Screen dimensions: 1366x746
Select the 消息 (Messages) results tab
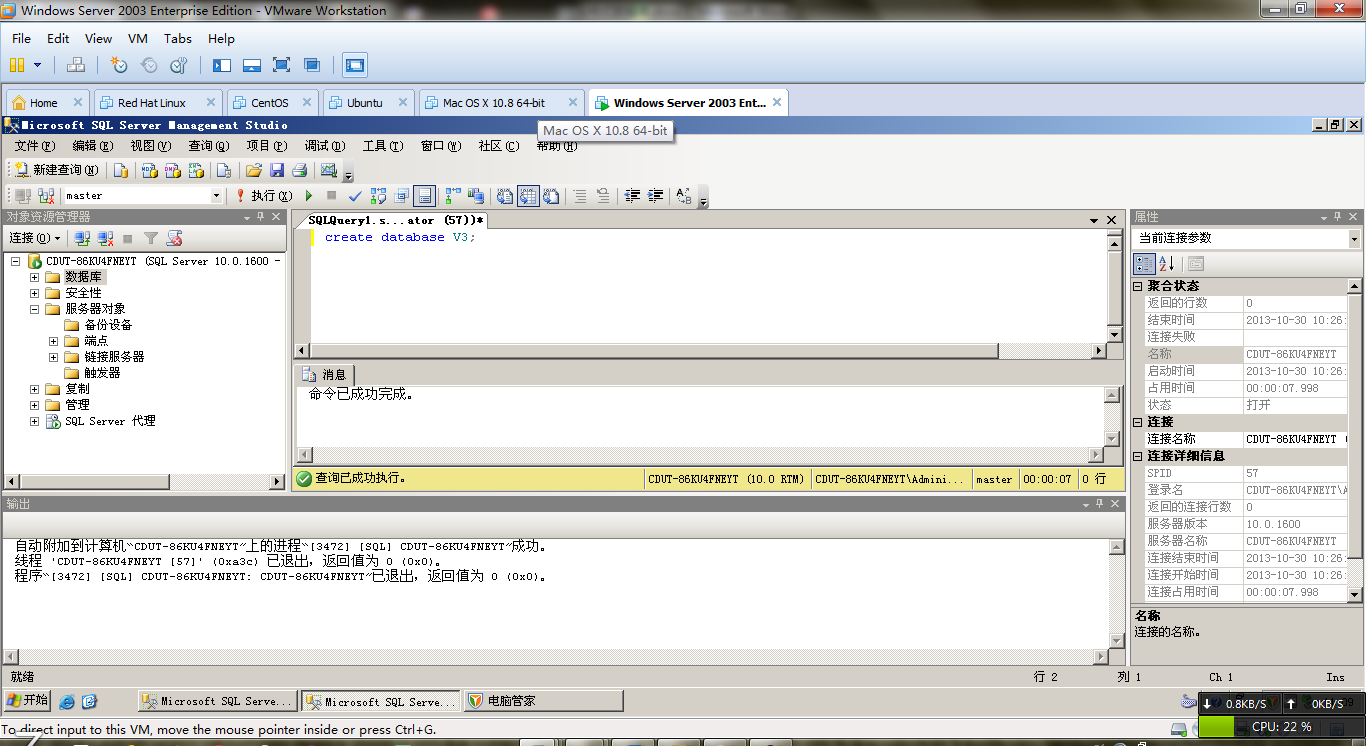[x=326, y=374]
